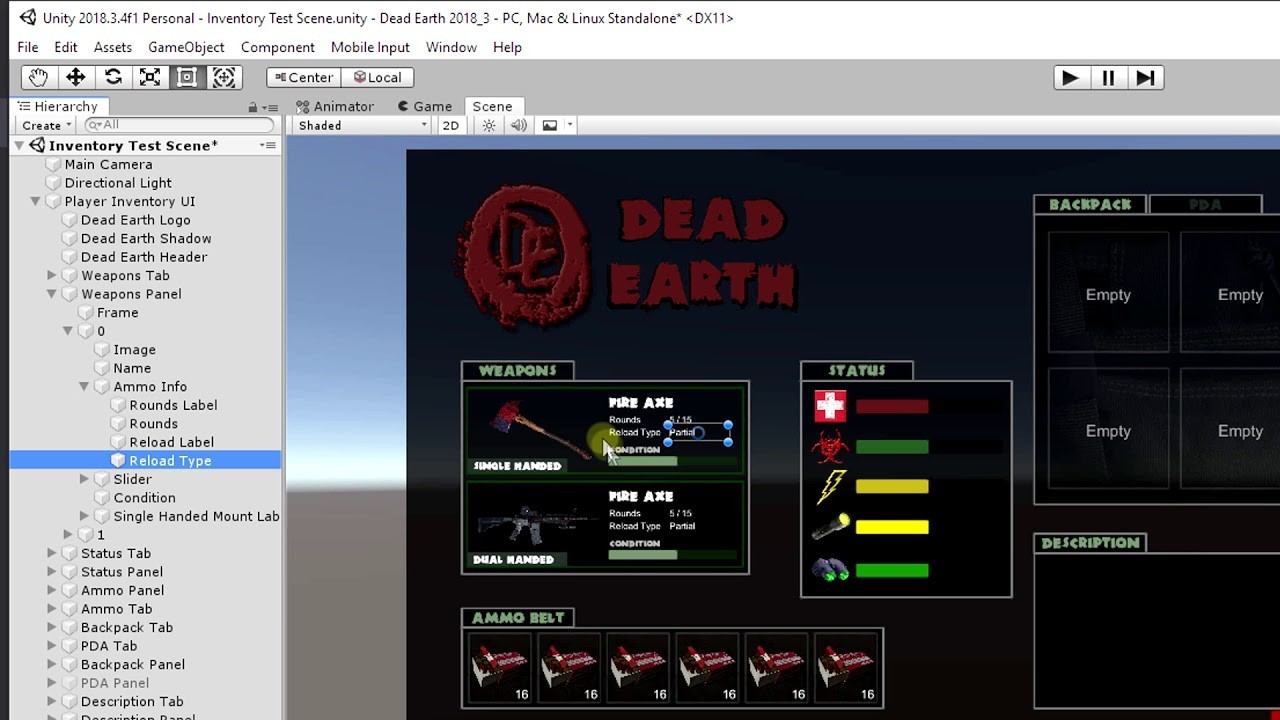Click the lightning stamina status bar
Image resolution: width=1280 pixels, height=720 pixels.
tap(892, 487)
